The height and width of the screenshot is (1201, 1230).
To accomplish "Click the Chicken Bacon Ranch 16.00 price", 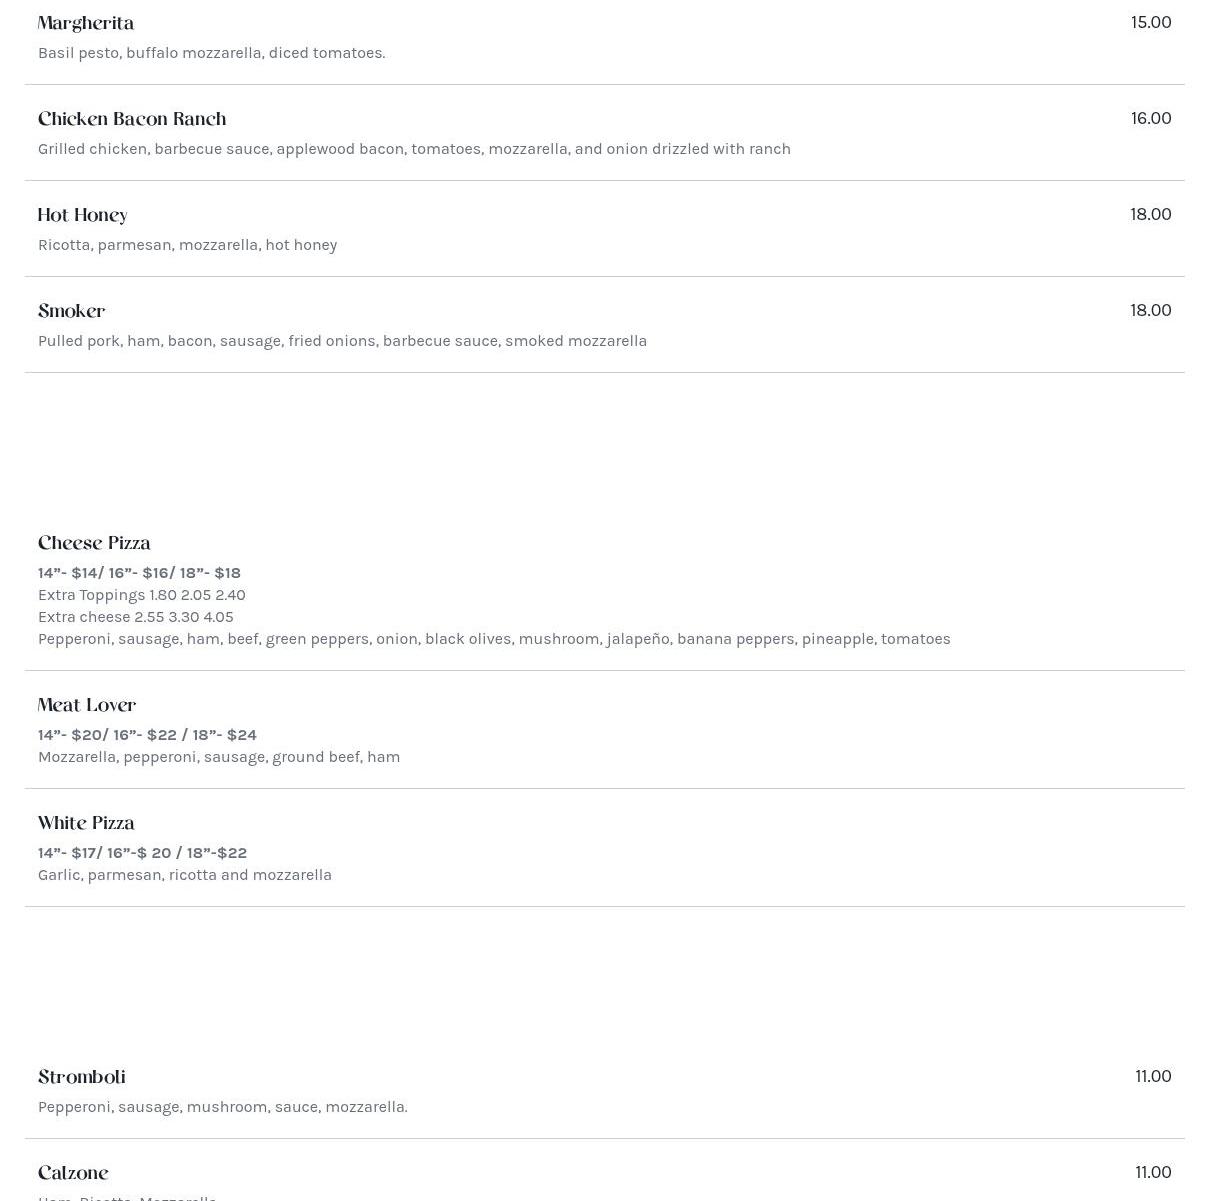I will [1151, 118].
